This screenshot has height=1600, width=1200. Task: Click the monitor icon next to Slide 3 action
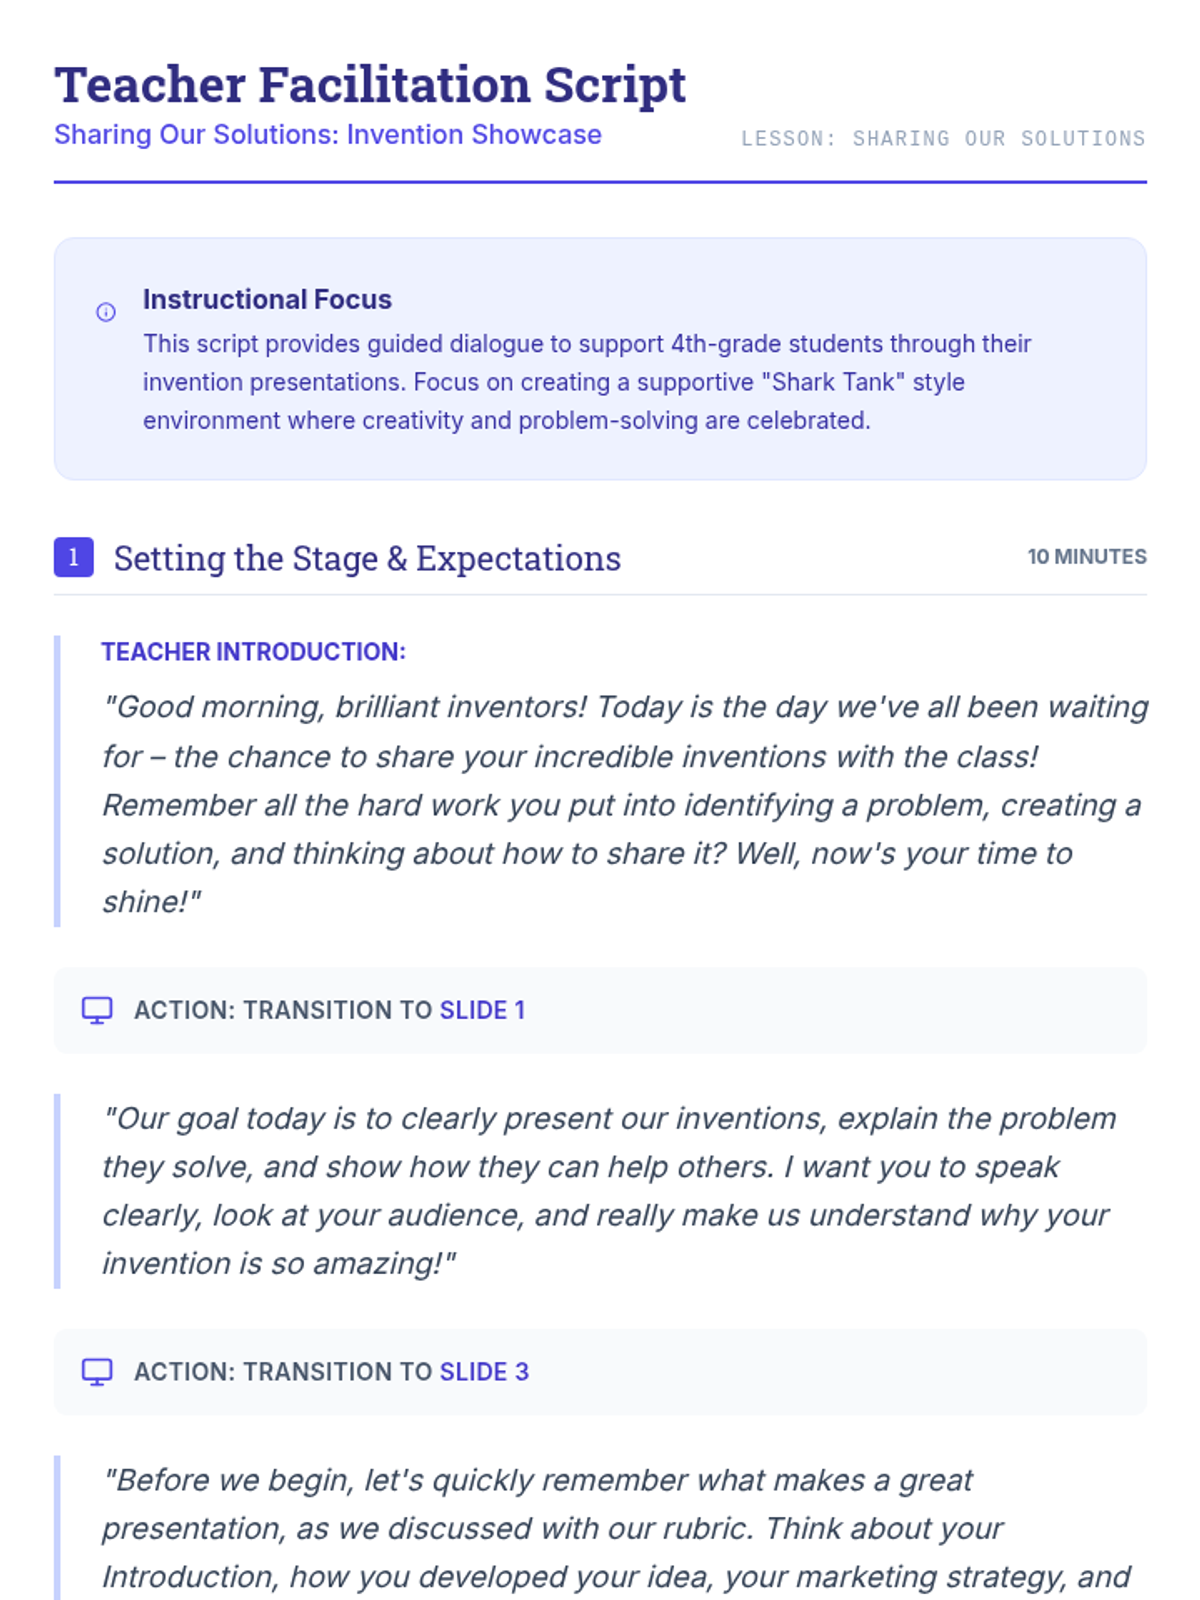97,1372
